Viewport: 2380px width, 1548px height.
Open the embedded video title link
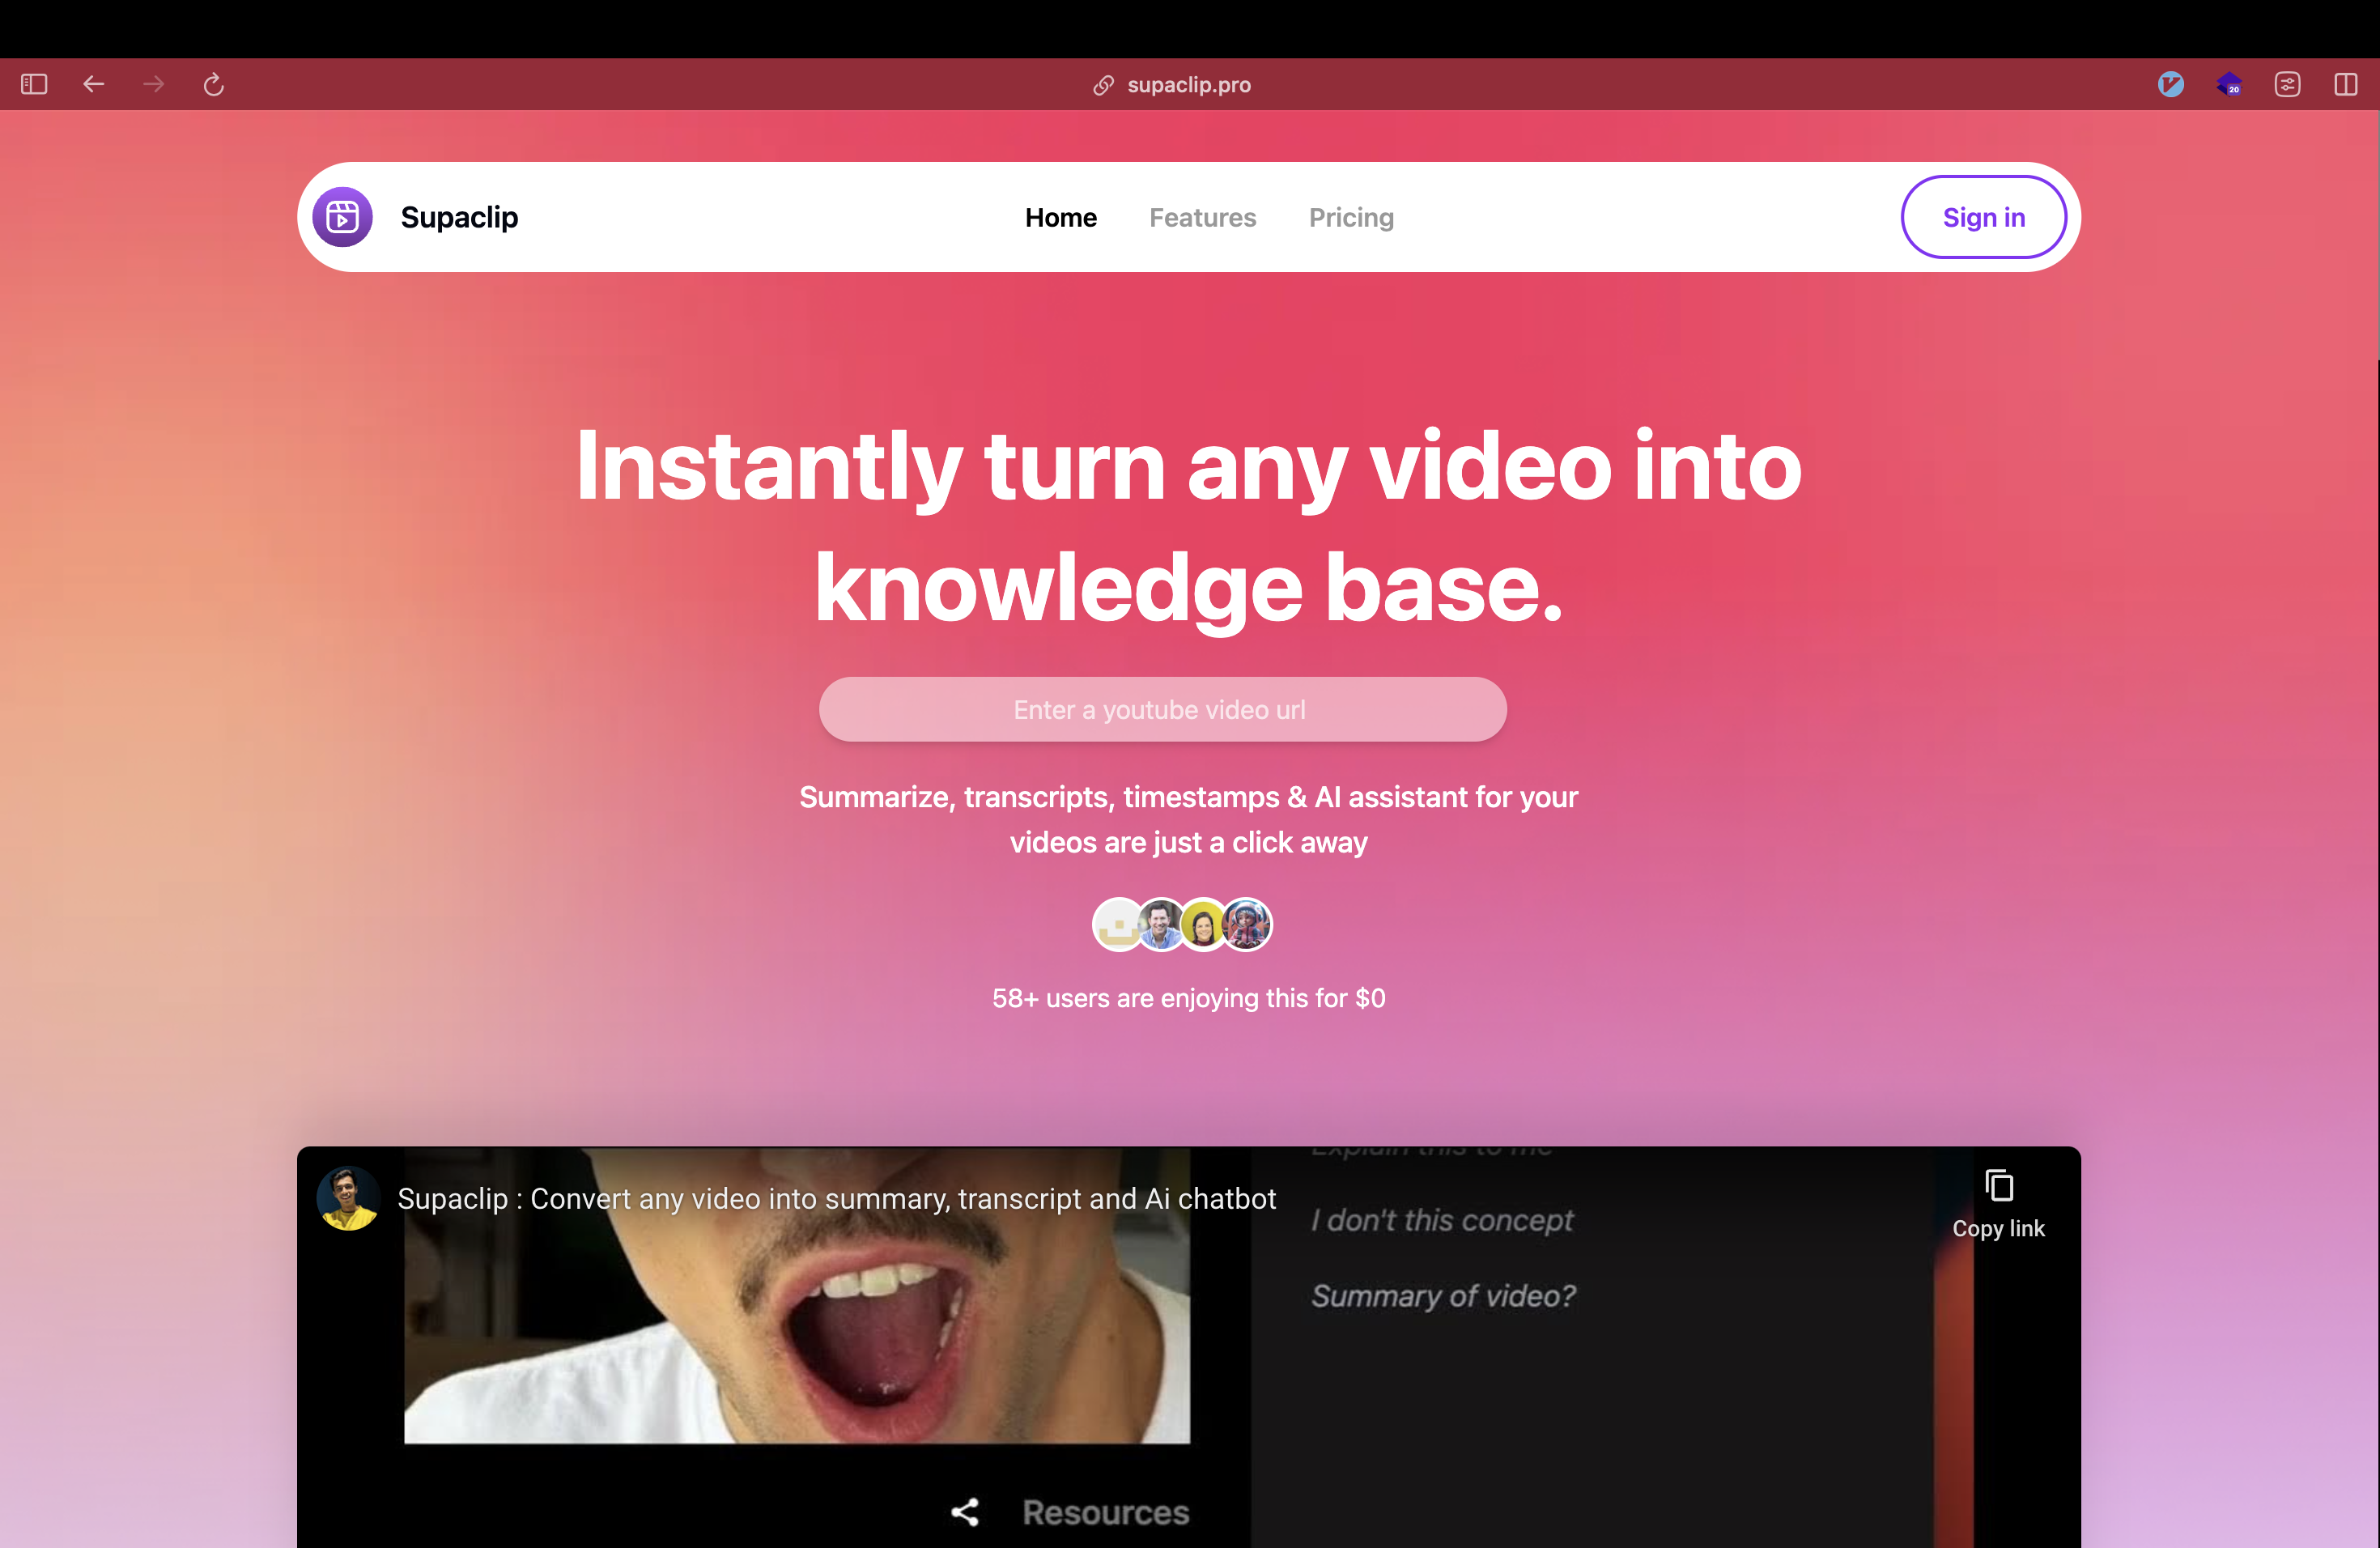(836, 1198)
